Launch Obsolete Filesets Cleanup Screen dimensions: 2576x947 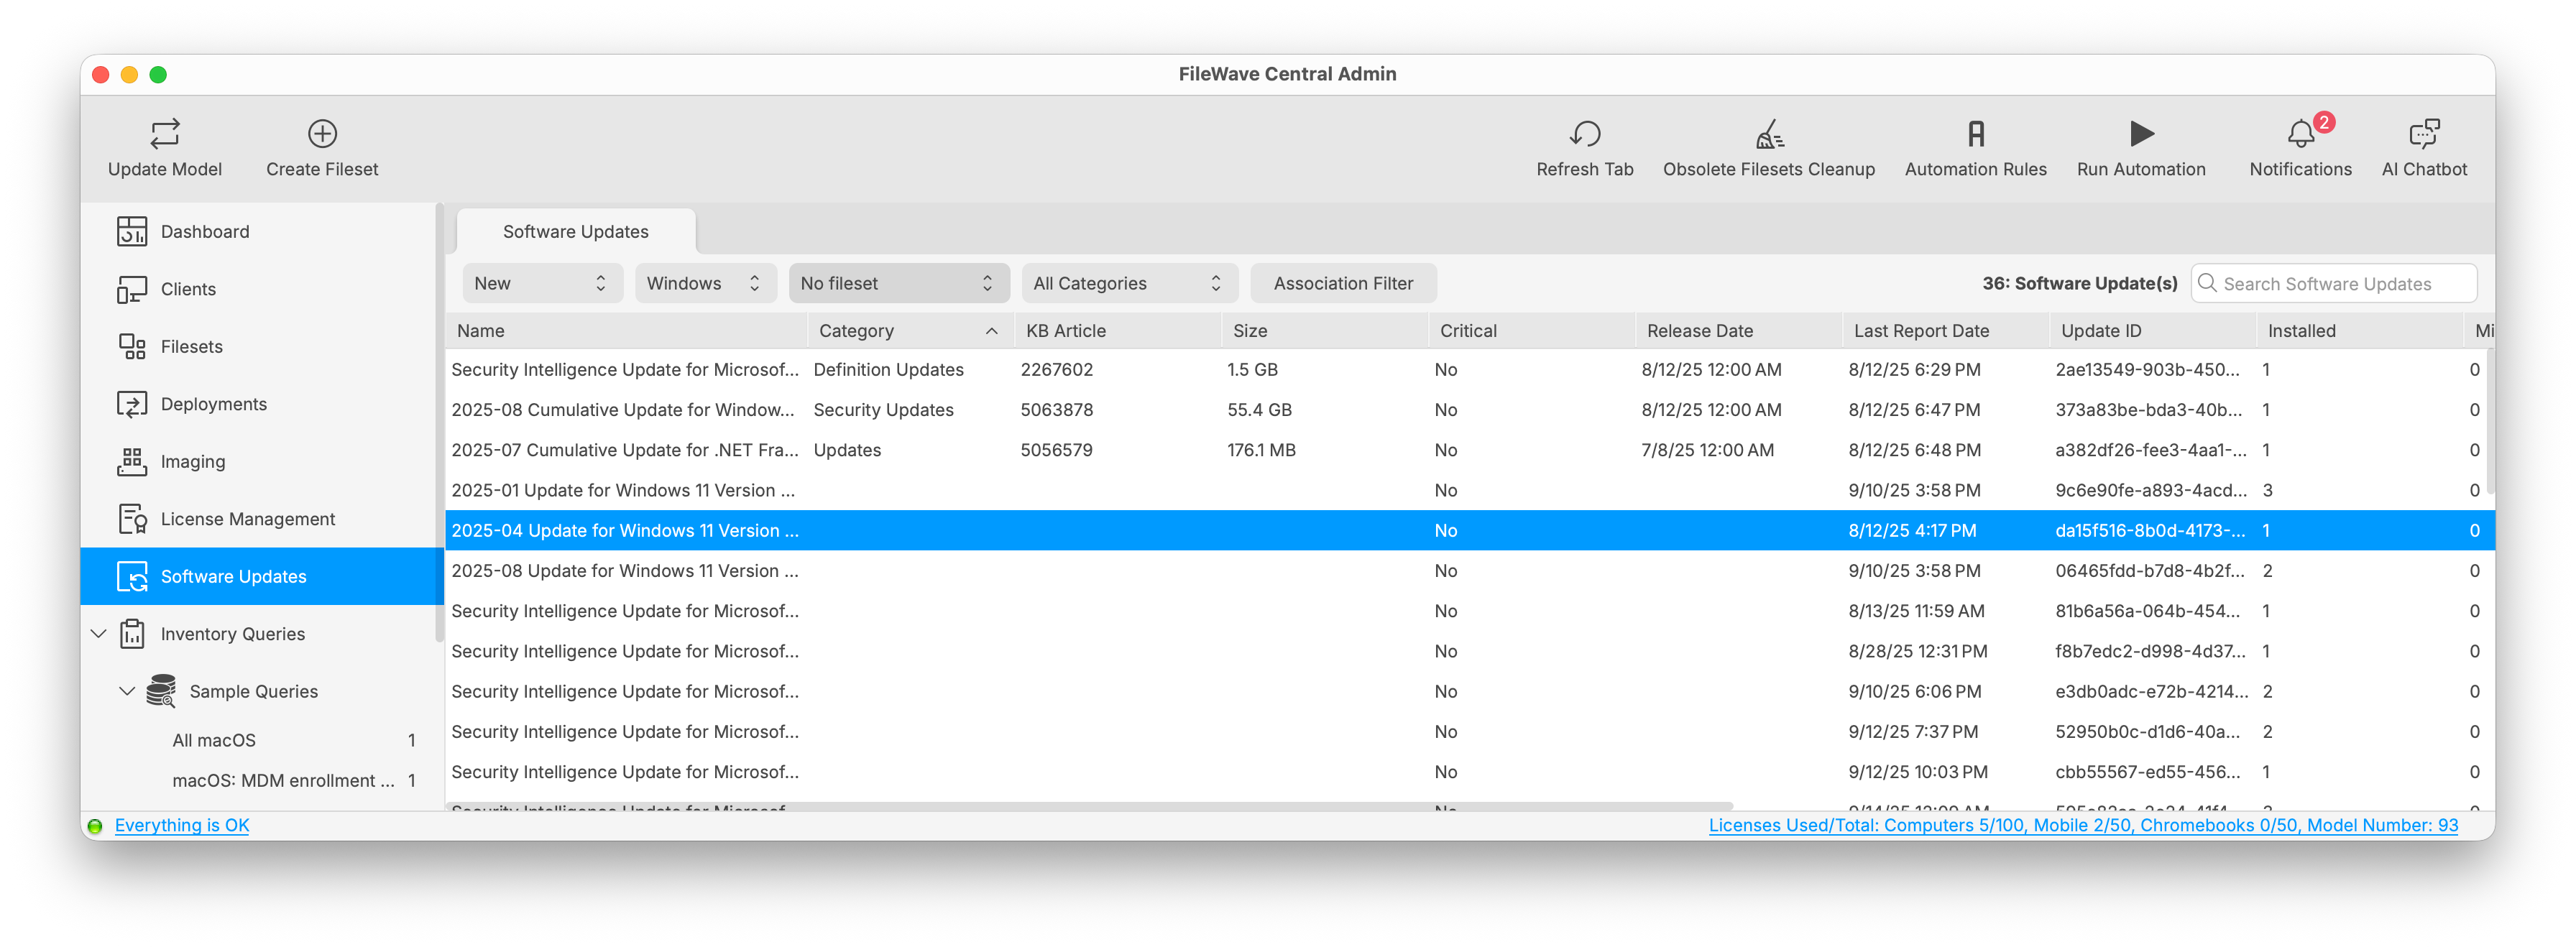(x=1768, y=134)
